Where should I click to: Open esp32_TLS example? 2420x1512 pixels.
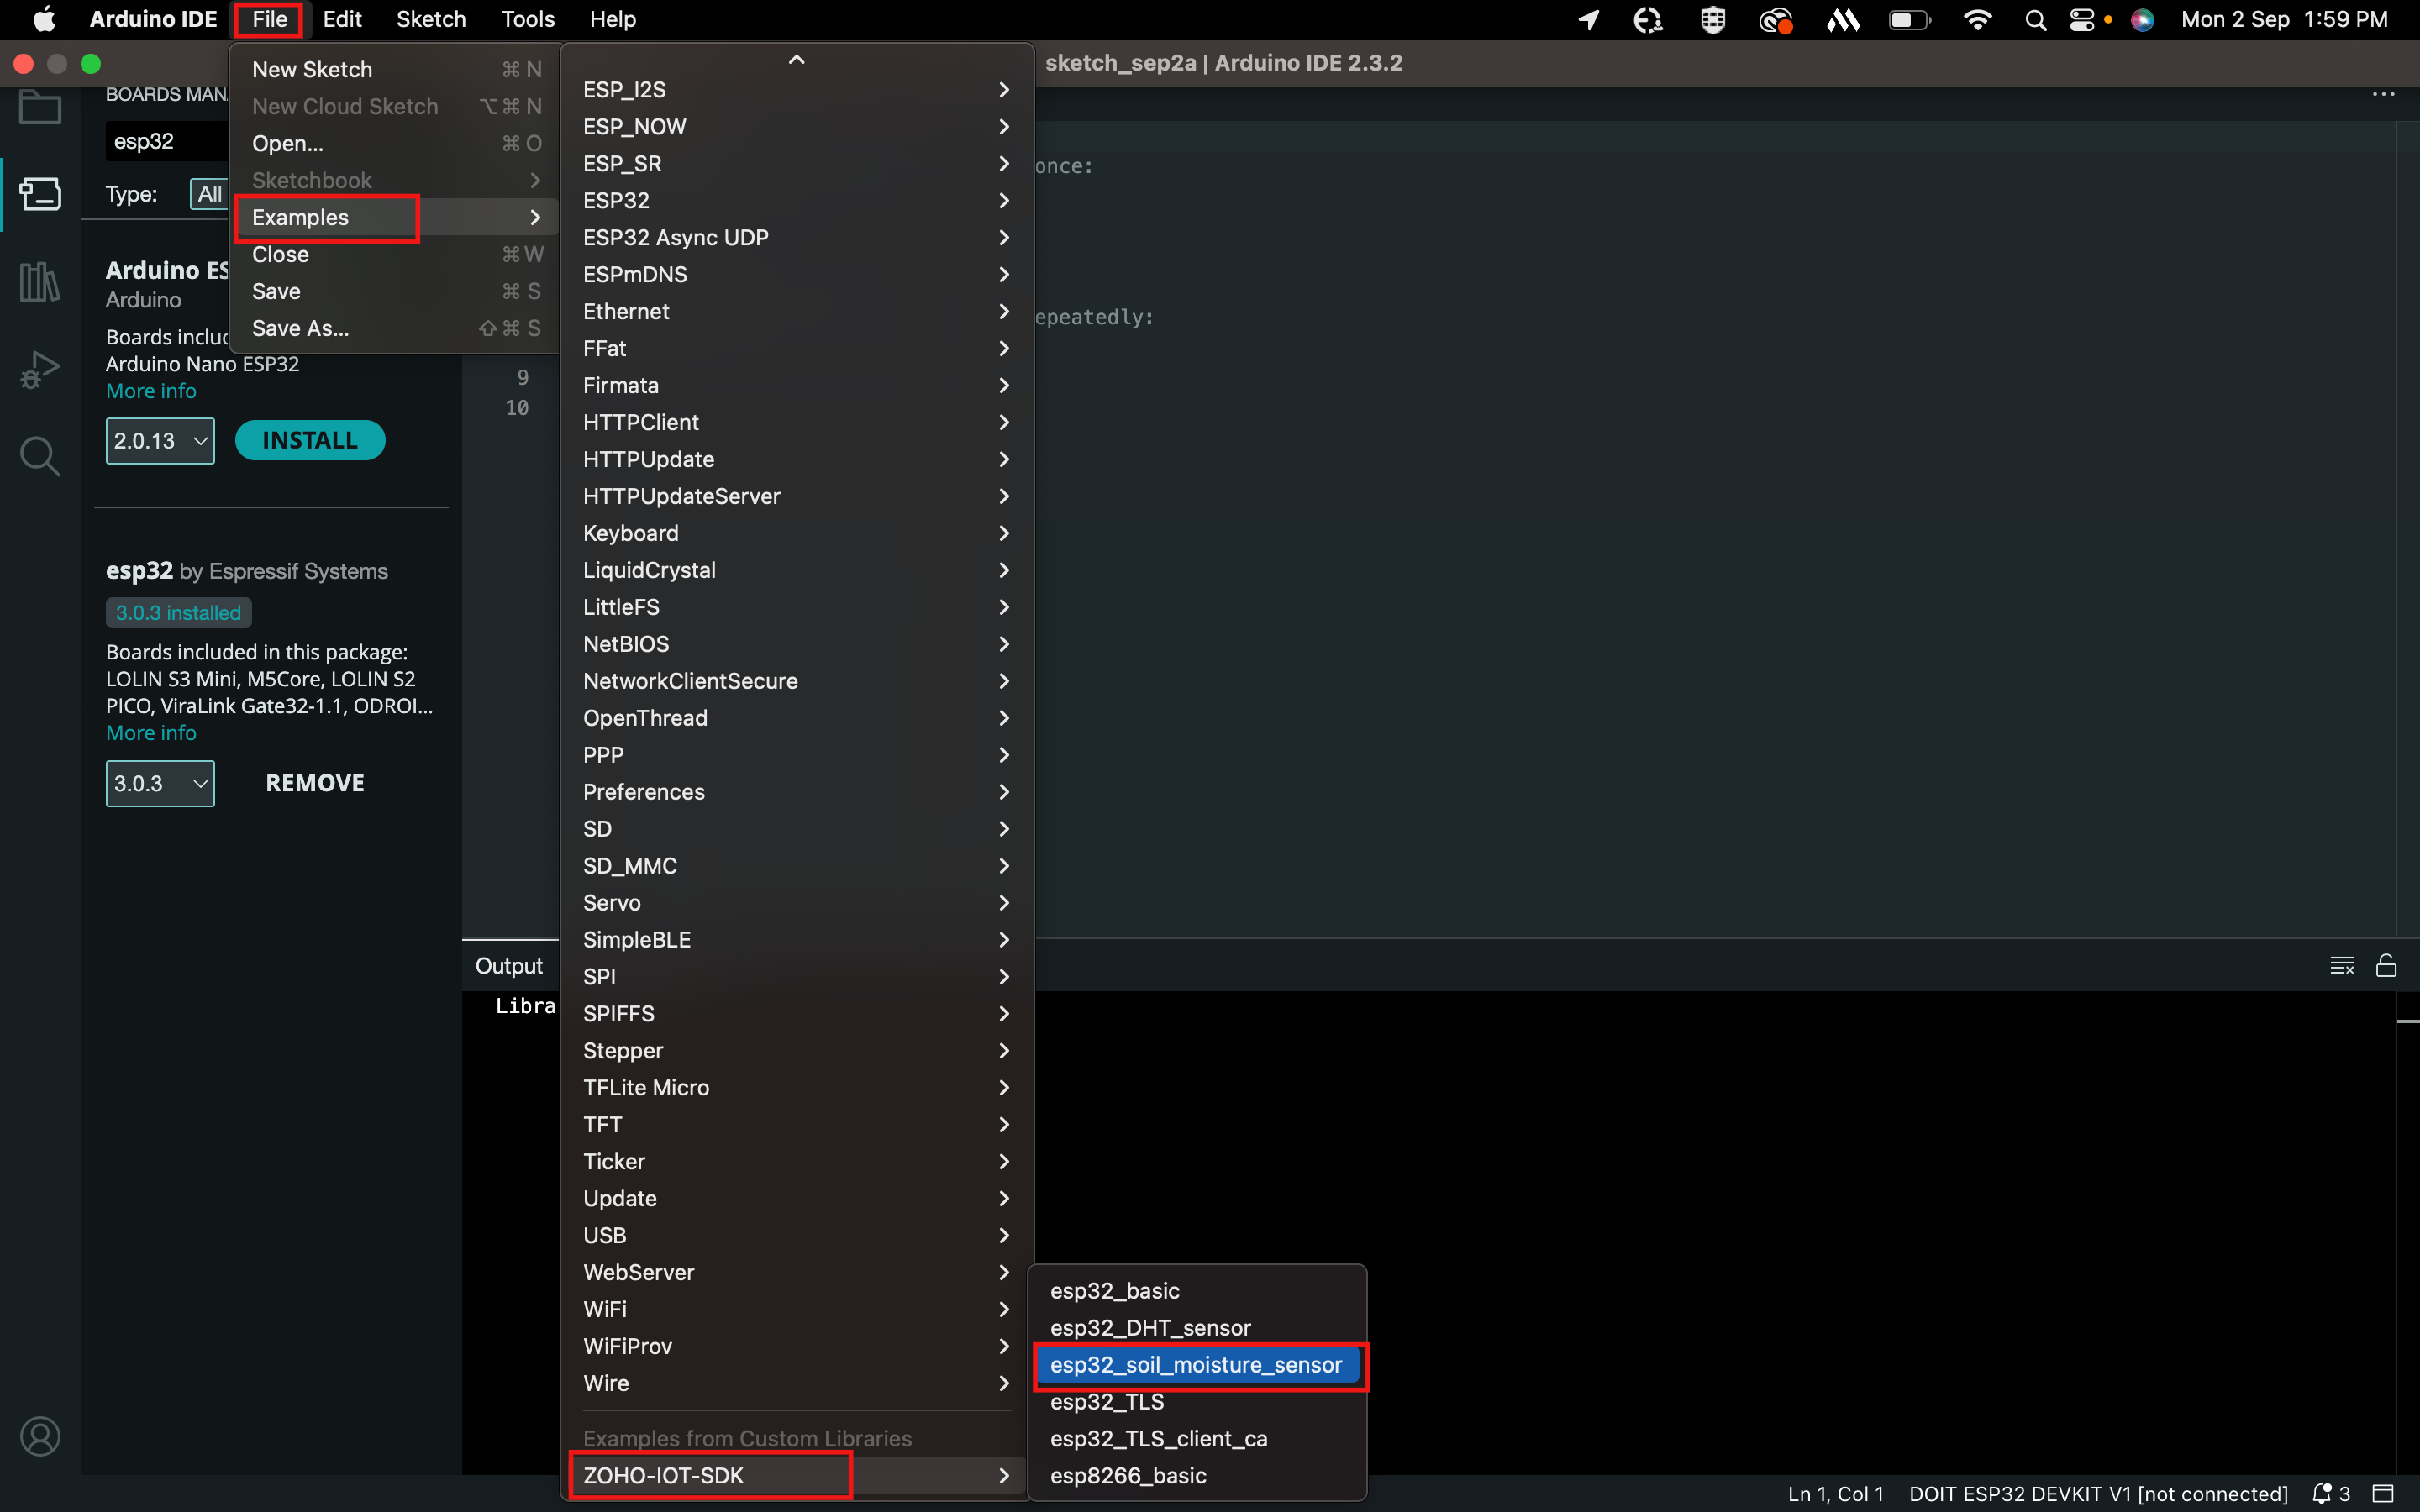(1197, 1402)
